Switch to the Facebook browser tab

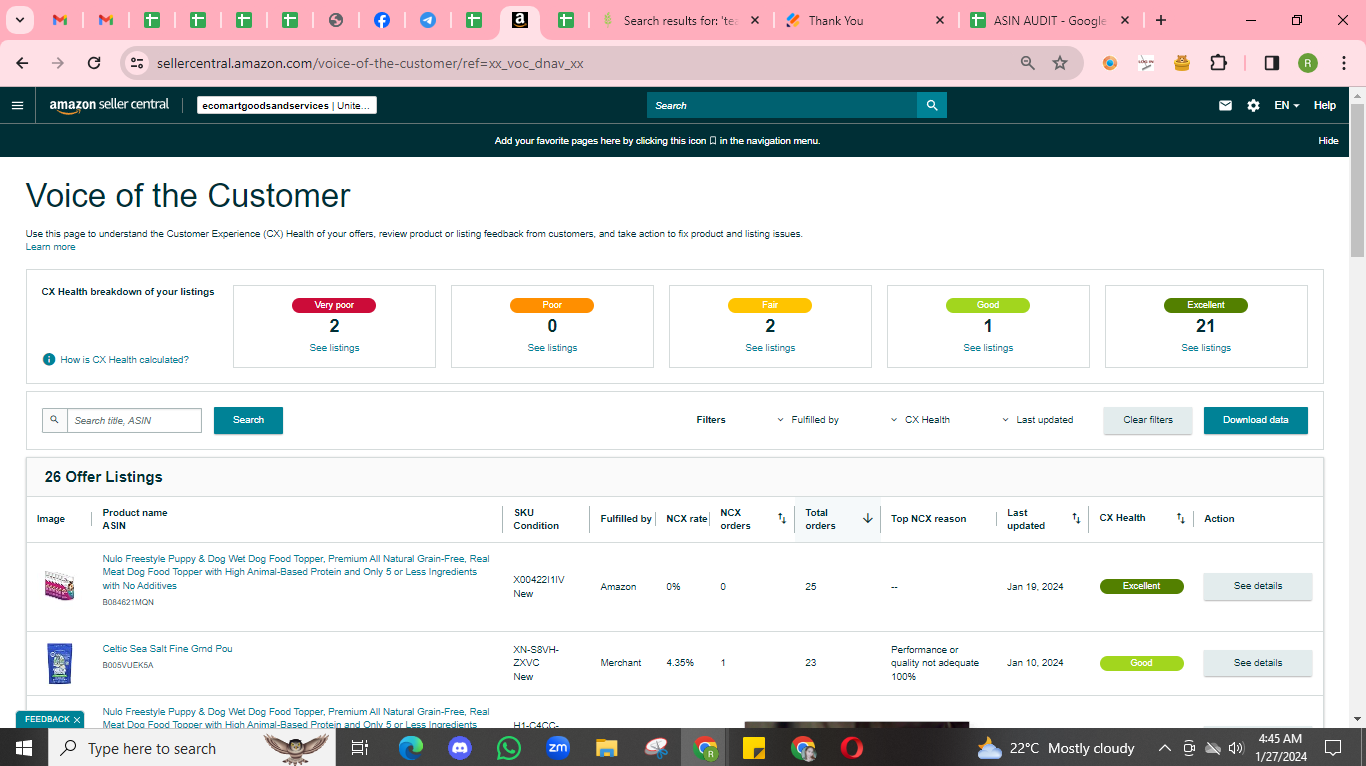[381, 20]
